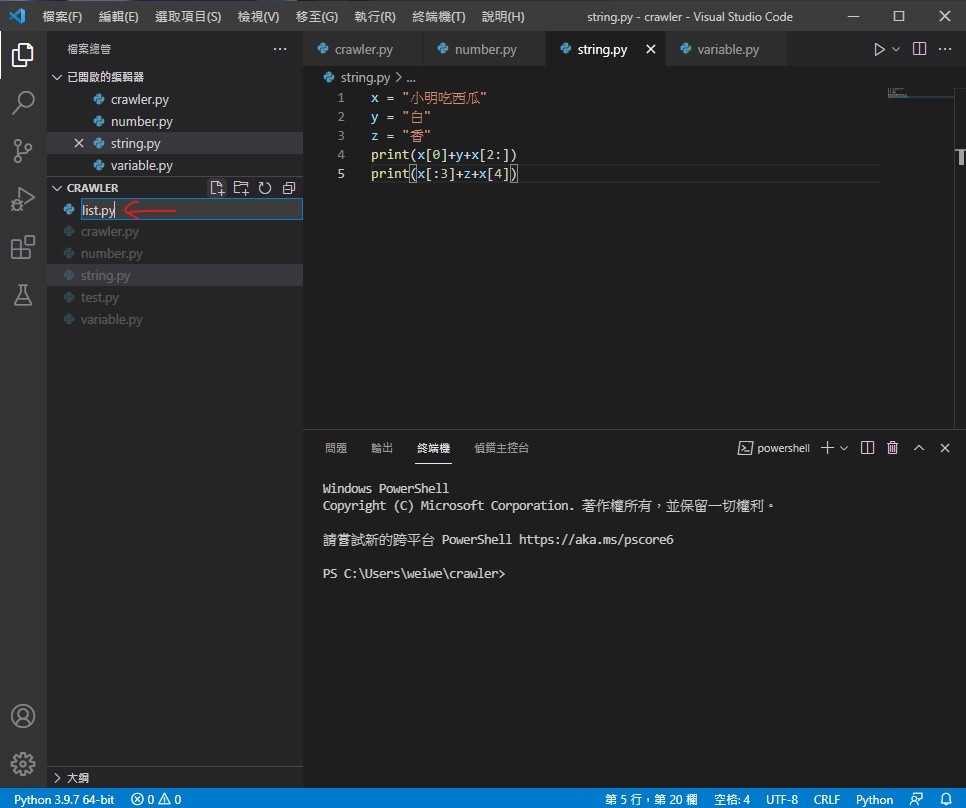Refresh the CRAWLER explorer
The image size is (966, 808).
[265, 188]
